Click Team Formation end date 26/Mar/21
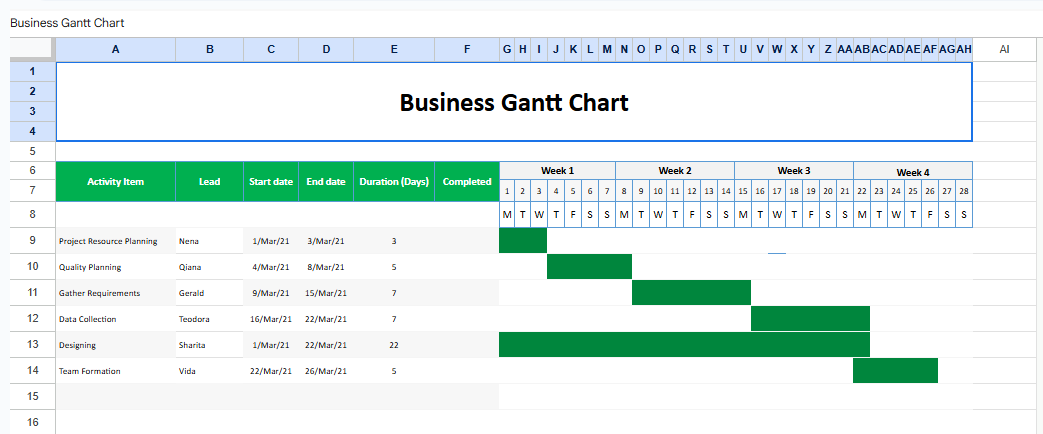Image resolution: width=1043 pixels, height=434 pixels. point(326,371)
